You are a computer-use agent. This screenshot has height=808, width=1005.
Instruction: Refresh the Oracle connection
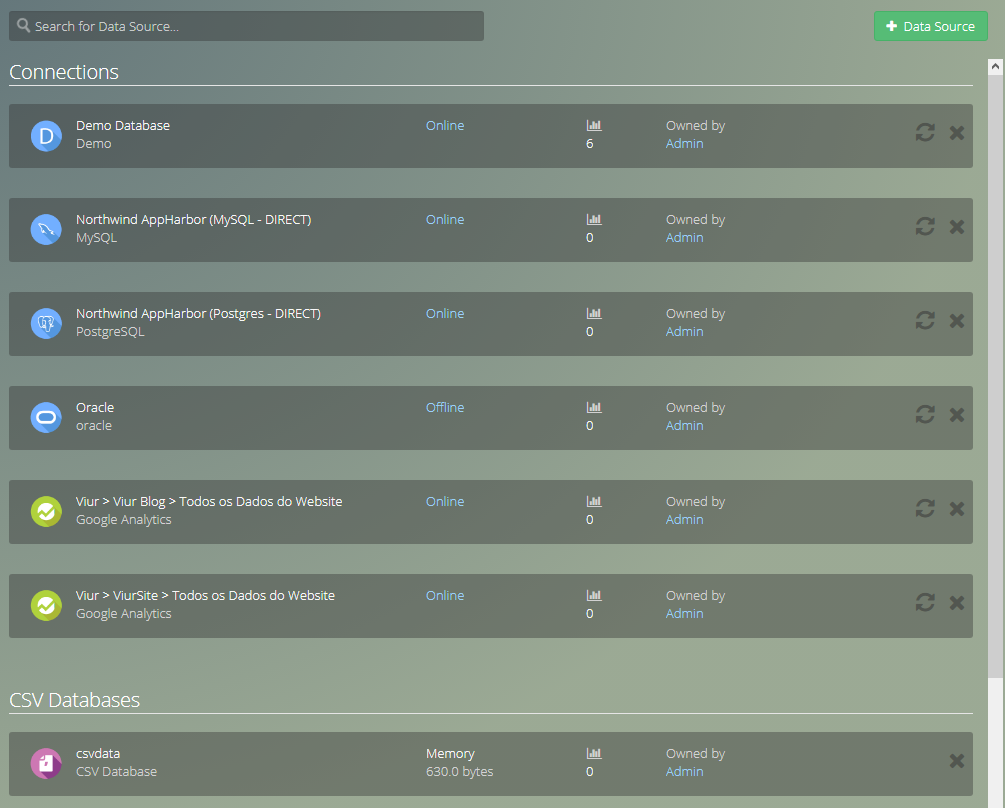925,415
